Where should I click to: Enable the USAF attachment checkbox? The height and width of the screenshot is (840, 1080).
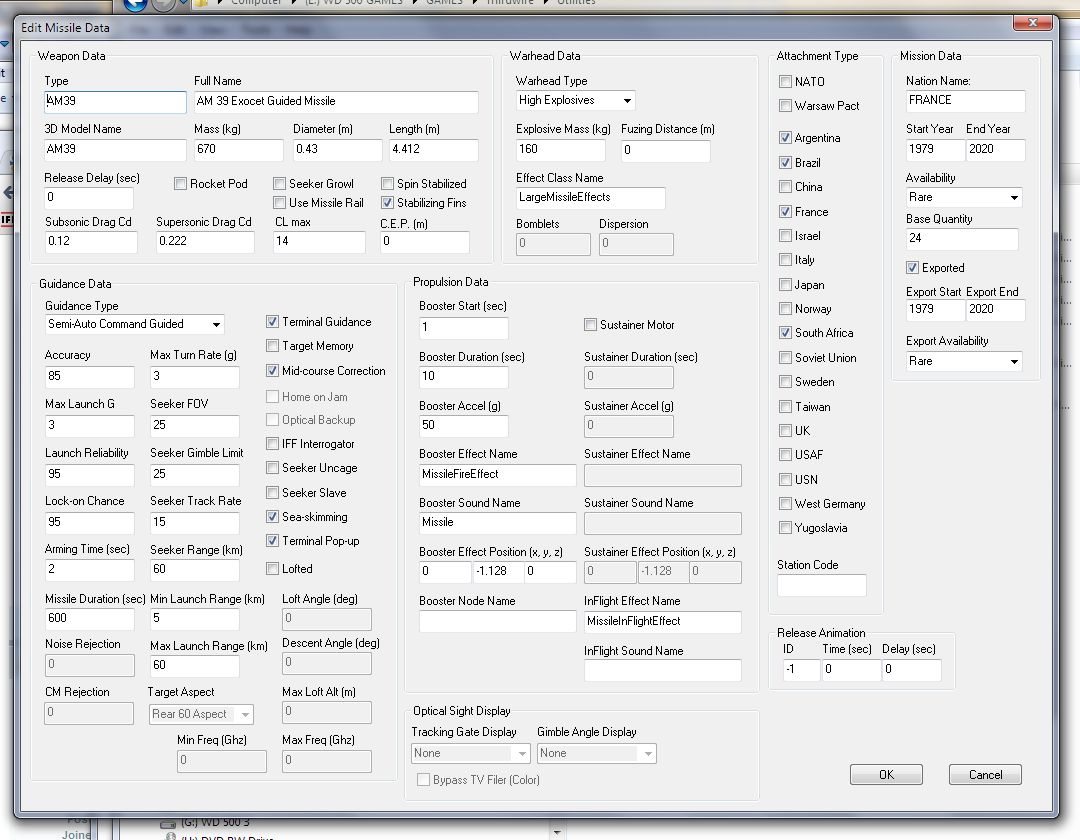(x=785, y=454)
